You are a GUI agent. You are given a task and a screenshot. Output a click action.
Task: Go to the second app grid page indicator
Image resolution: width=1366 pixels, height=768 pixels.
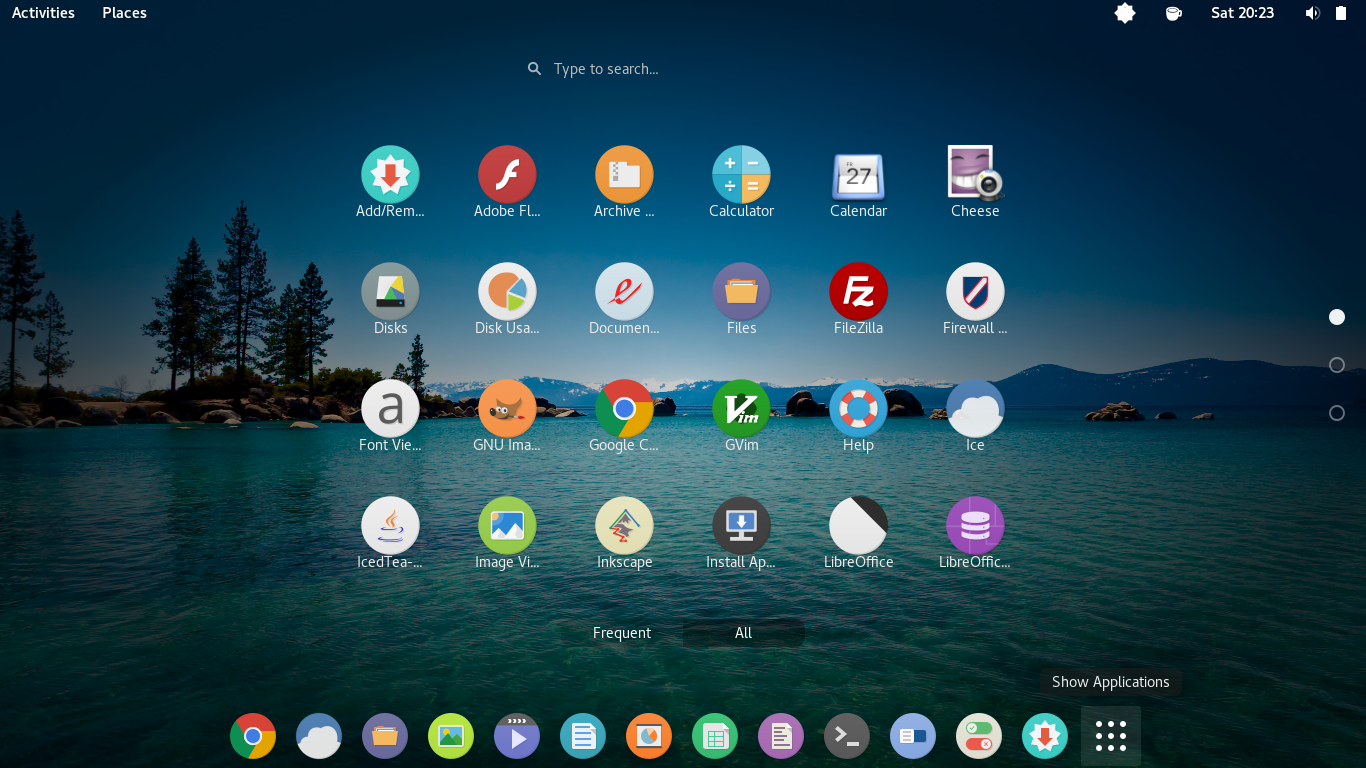pyautogui.click(x=1337, y=365)
